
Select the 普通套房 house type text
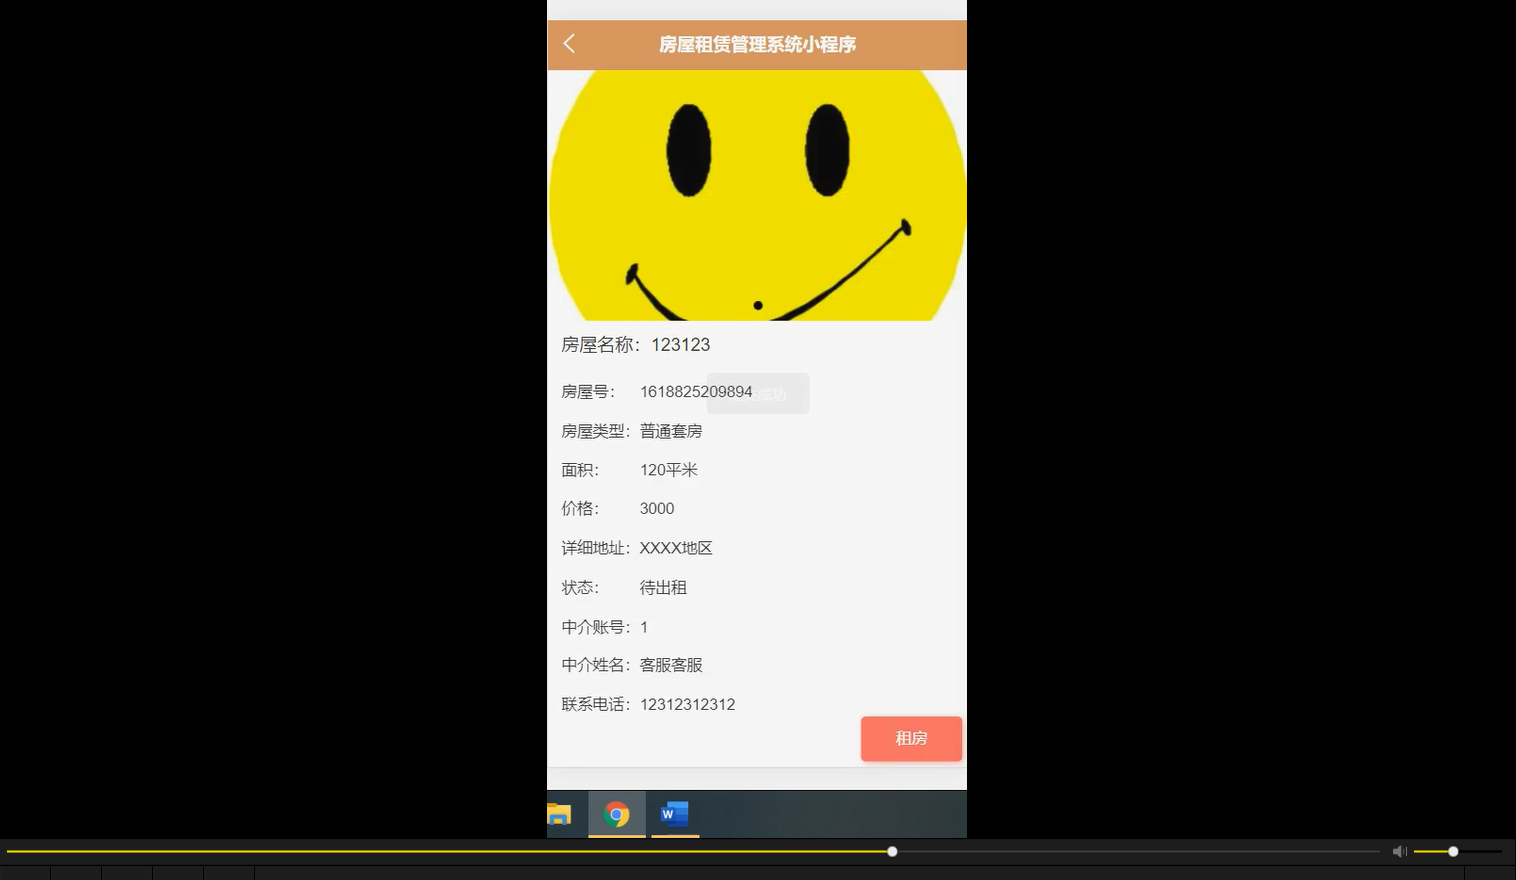(x=670, y=431)
